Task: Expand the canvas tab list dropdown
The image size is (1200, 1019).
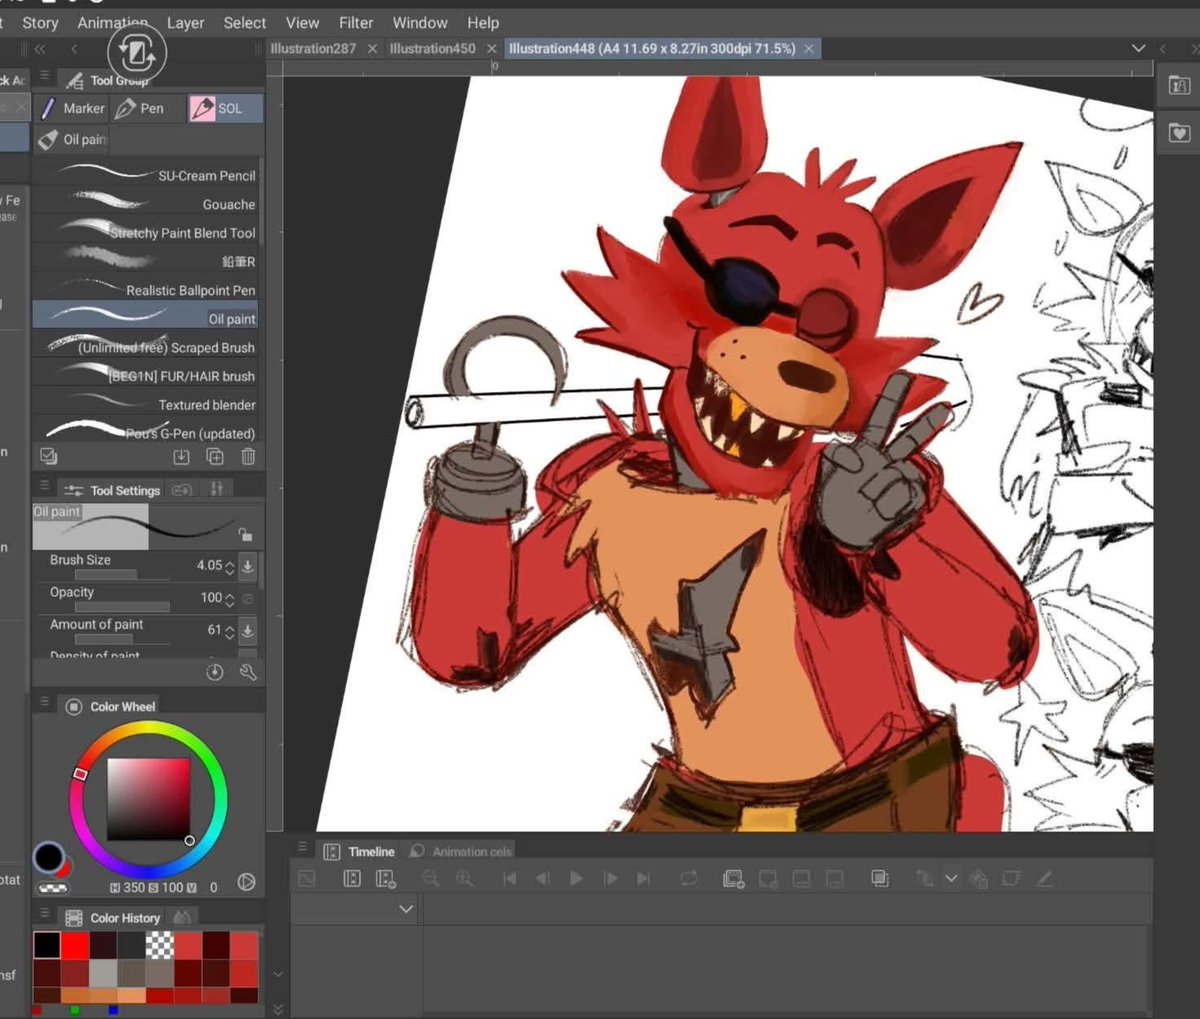Action: (1138, 48)
